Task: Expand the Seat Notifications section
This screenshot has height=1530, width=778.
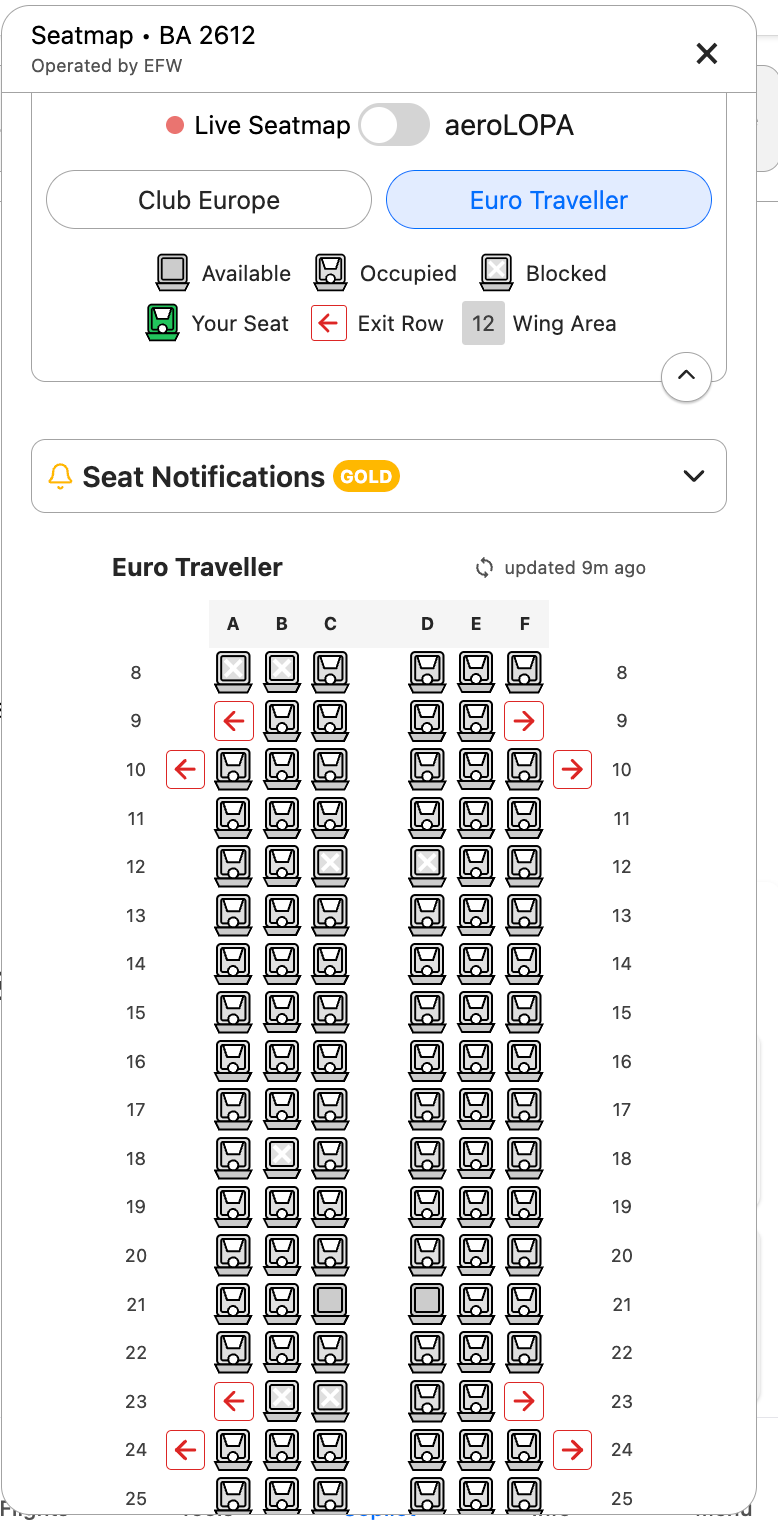Action: (694, 476)
